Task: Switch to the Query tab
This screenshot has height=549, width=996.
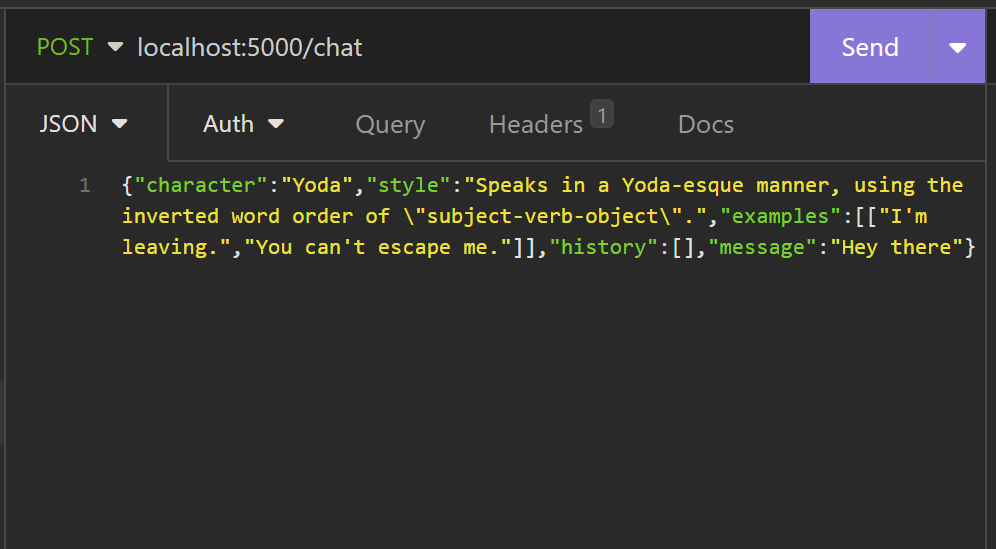Action: tap(390, 124)
